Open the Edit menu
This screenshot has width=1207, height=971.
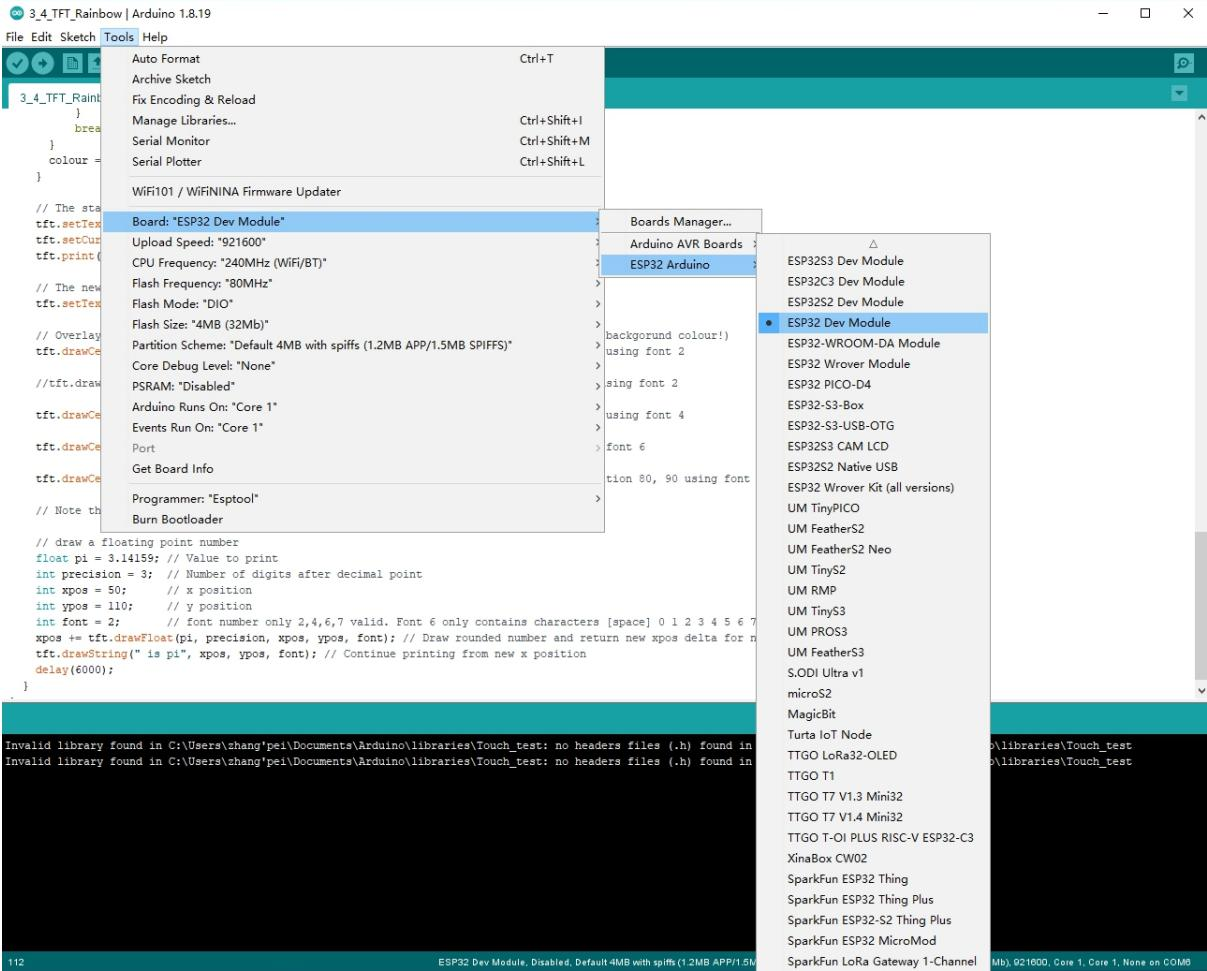point(41,37)
